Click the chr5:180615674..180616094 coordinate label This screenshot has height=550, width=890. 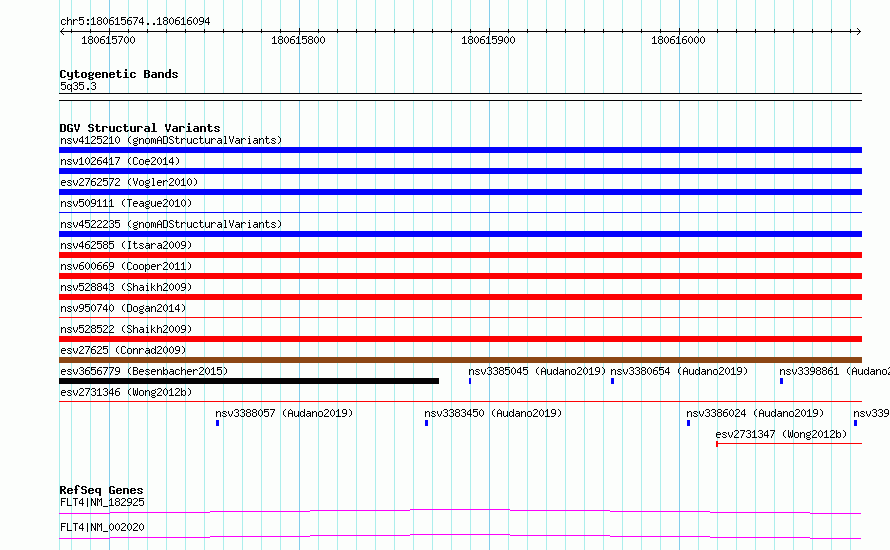(x=135, y=21)
